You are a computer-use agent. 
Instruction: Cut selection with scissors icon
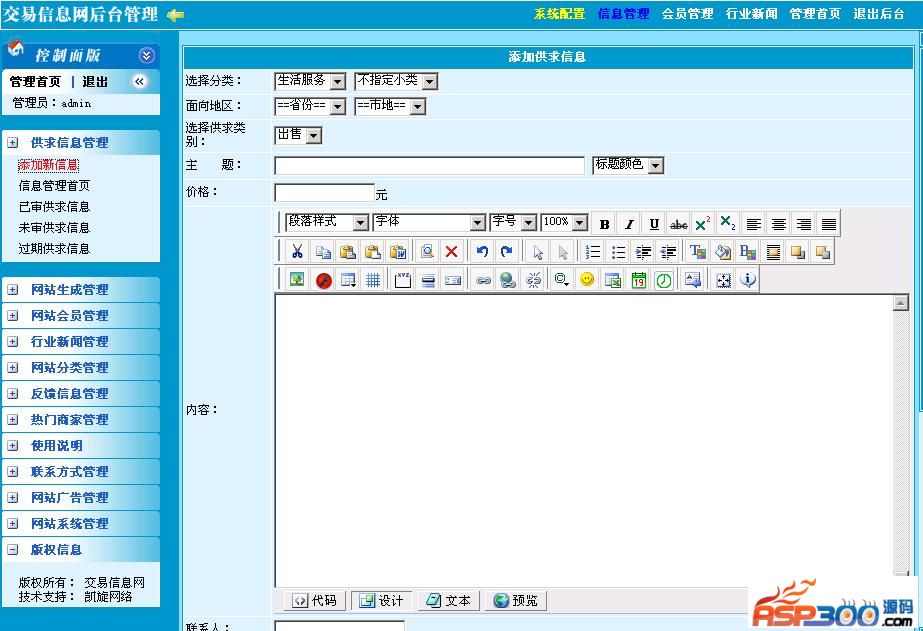tap(297, 252)
